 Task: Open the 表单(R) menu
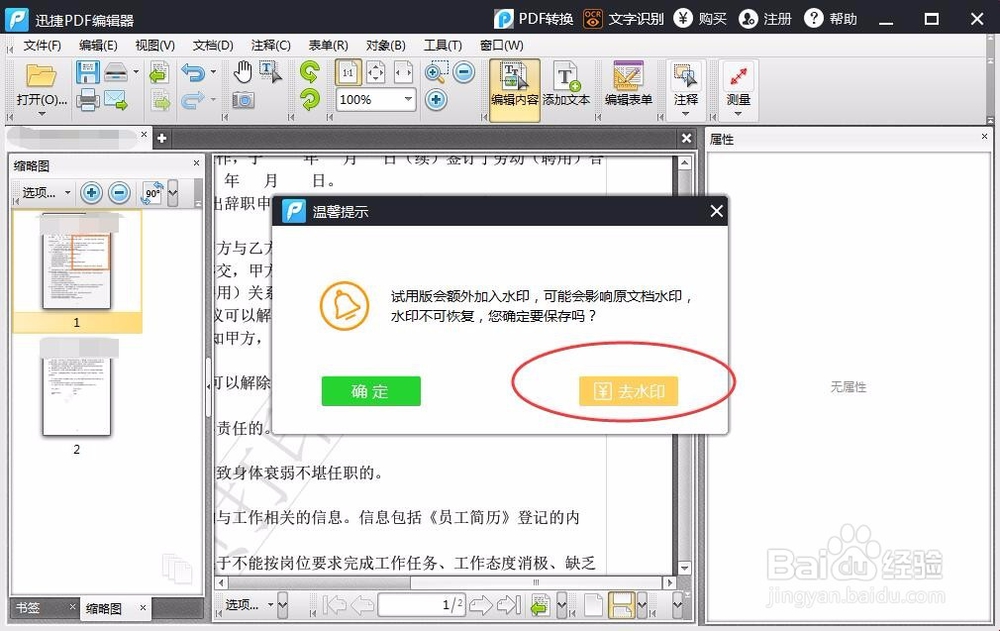[328, 45]
